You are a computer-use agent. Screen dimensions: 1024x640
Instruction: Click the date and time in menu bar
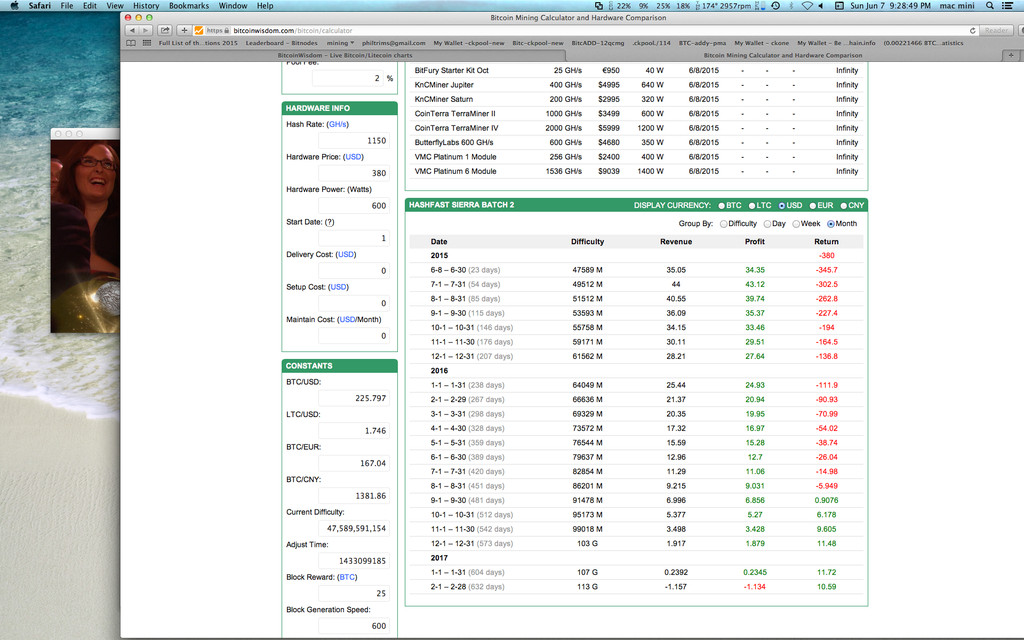890,5
